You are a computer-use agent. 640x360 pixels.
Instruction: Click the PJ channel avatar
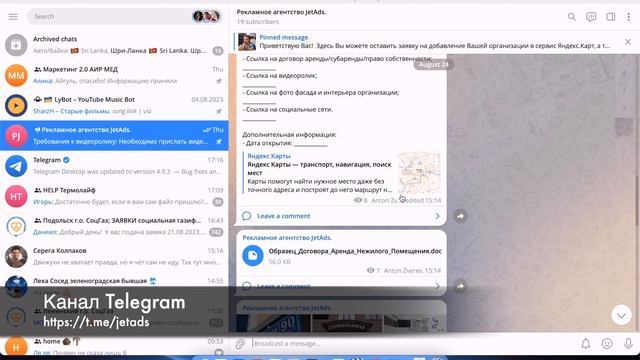point(16,136)
